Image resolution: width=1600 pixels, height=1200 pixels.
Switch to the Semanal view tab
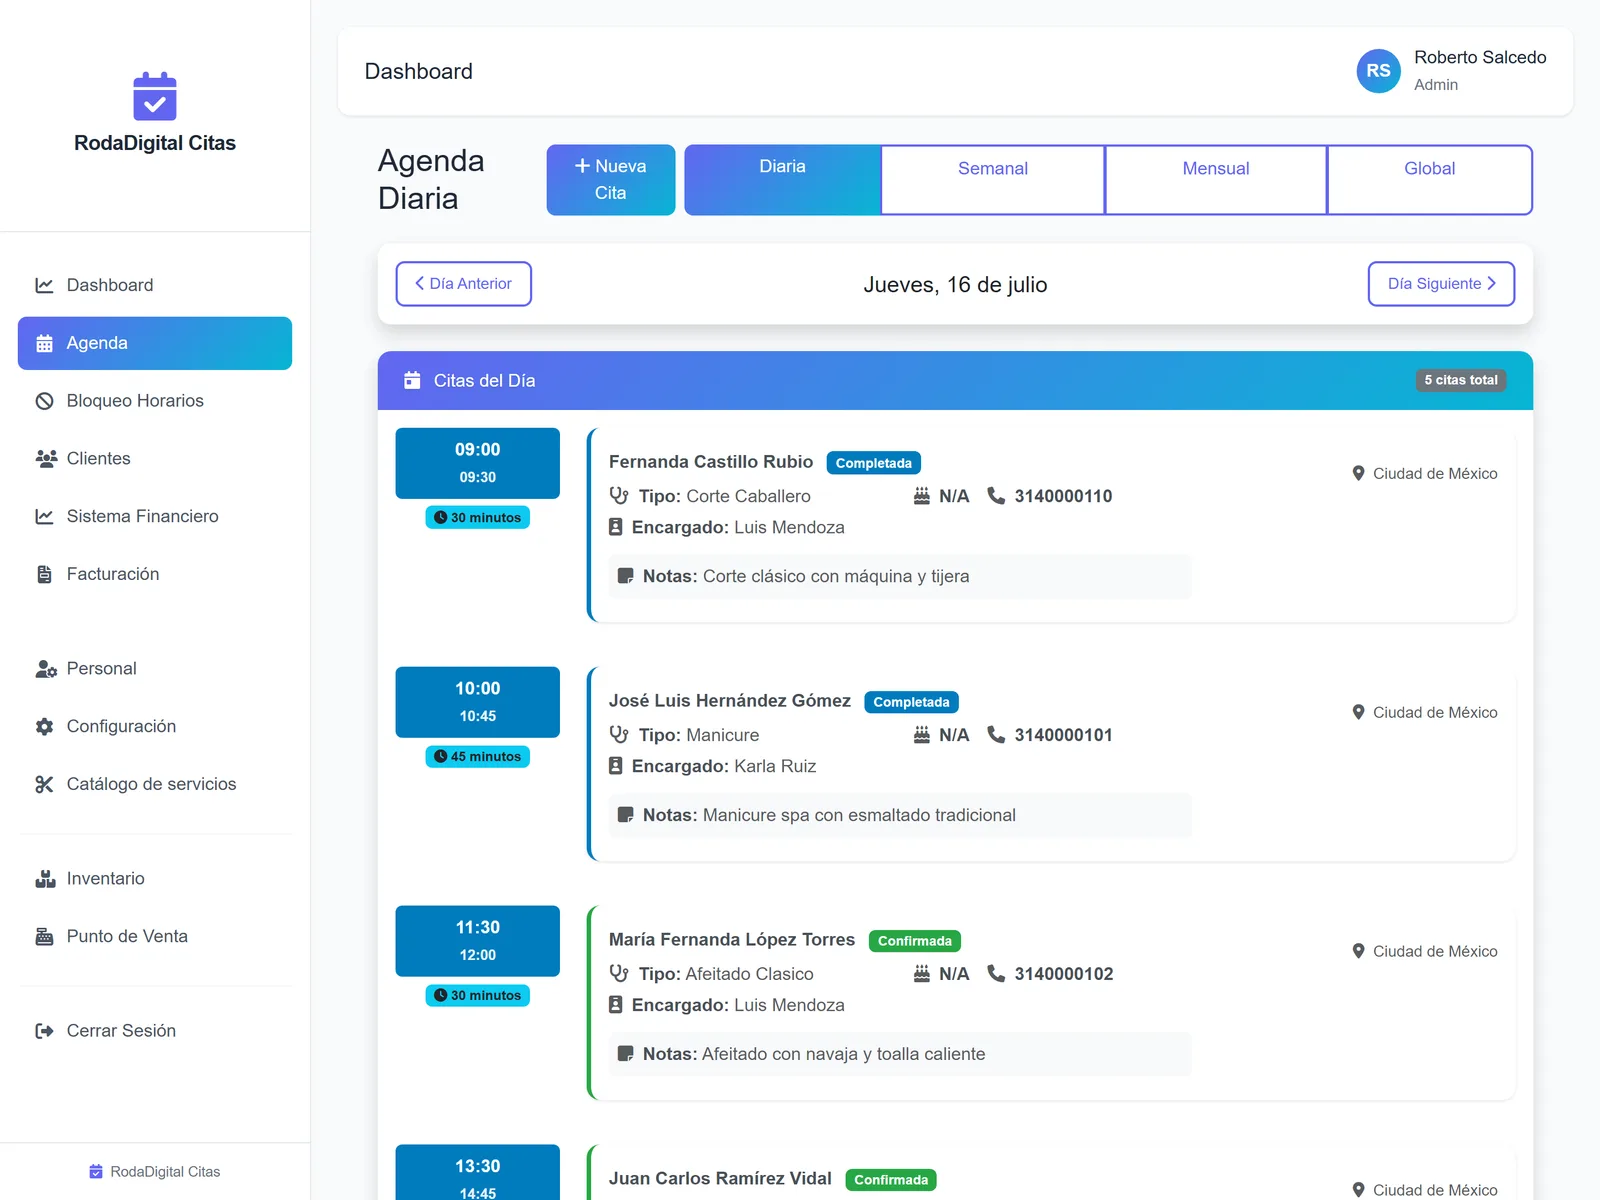(993, 180)
